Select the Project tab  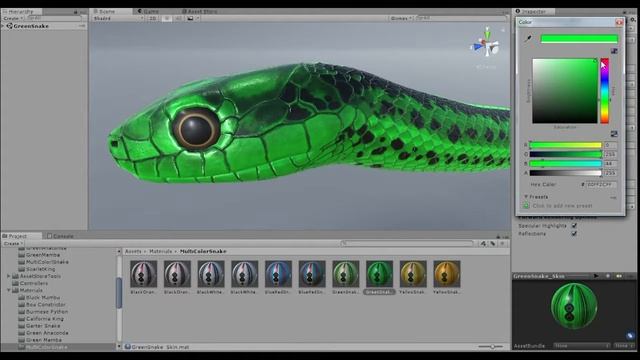click(x=21, y=236)
